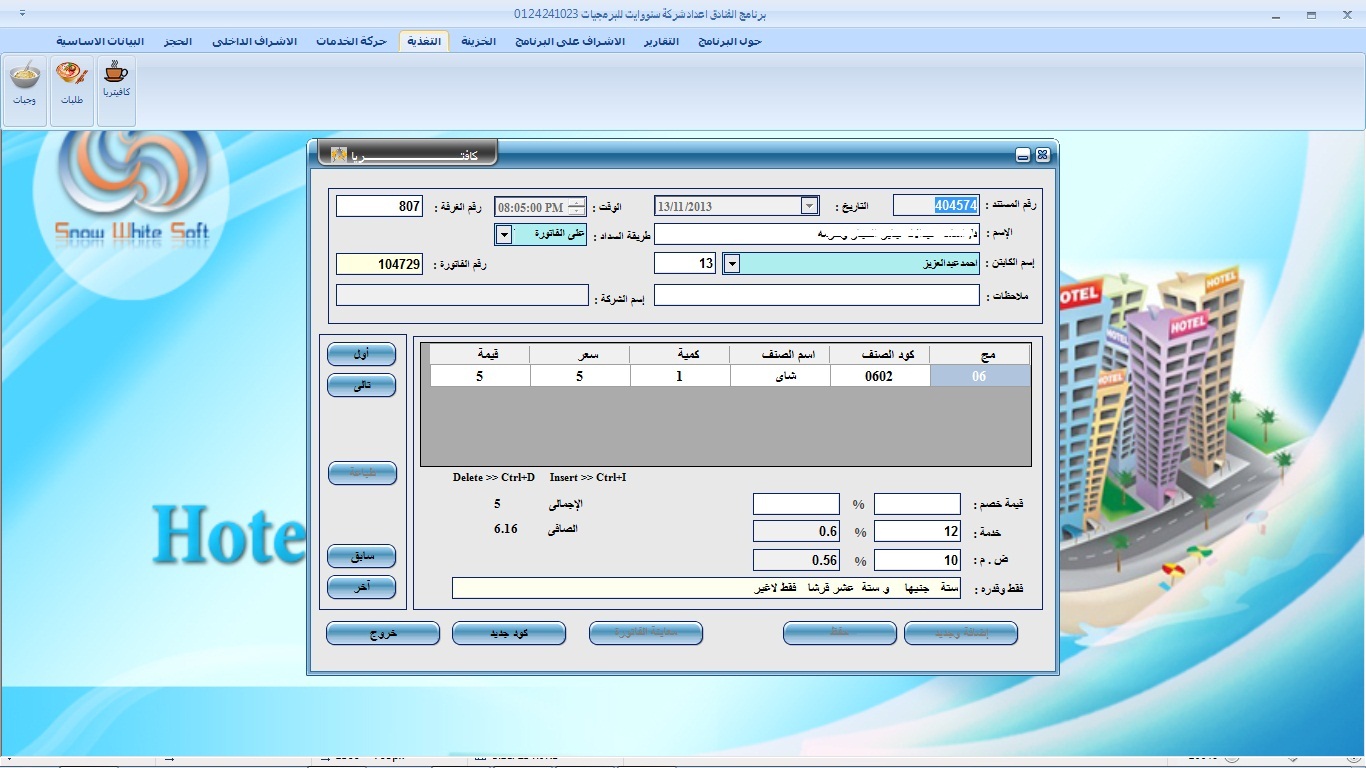
Task: Open the payment method dropdown
Action: point(504,235)
